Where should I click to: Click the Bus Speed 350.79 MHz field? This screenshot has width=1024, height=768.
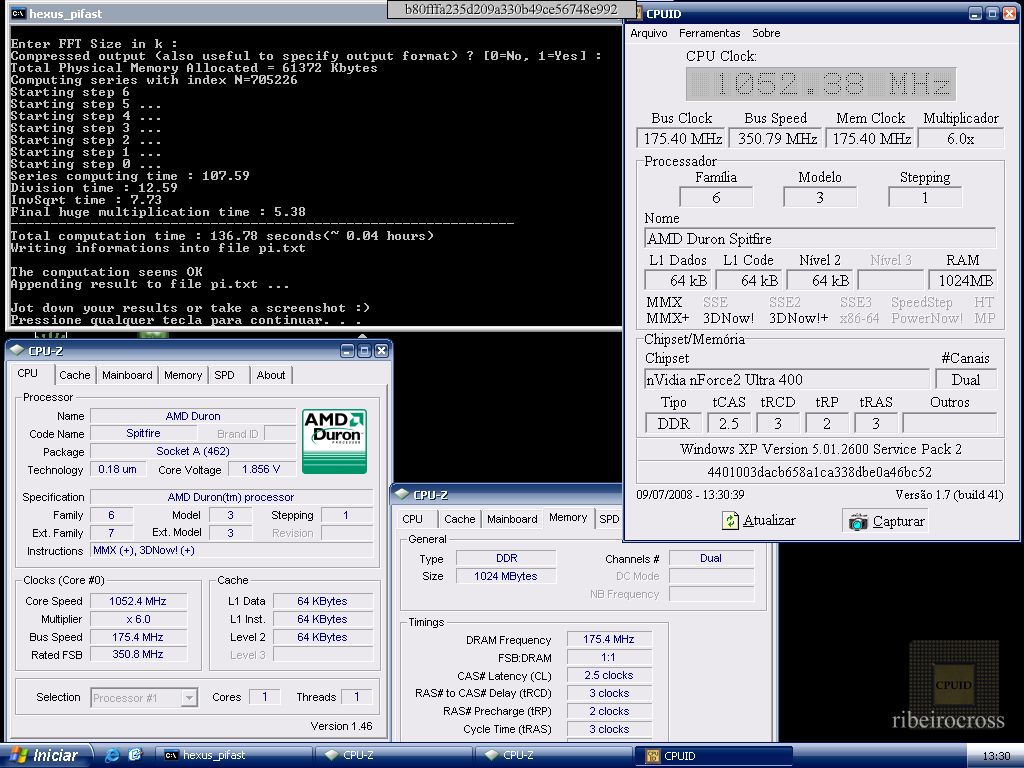777,138
